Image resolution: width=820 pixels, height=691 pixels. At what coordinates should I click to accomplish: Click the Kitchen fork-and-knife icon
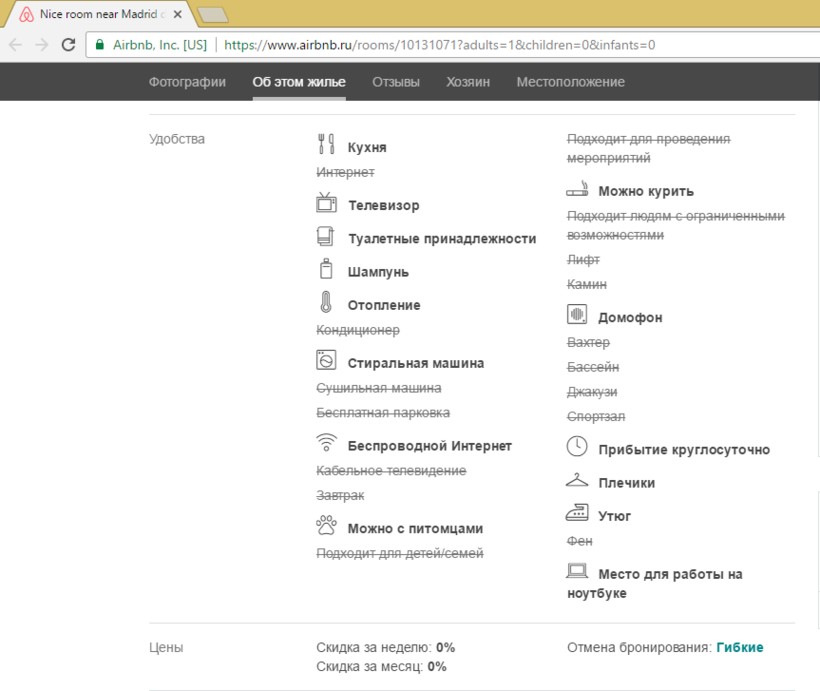326,144
